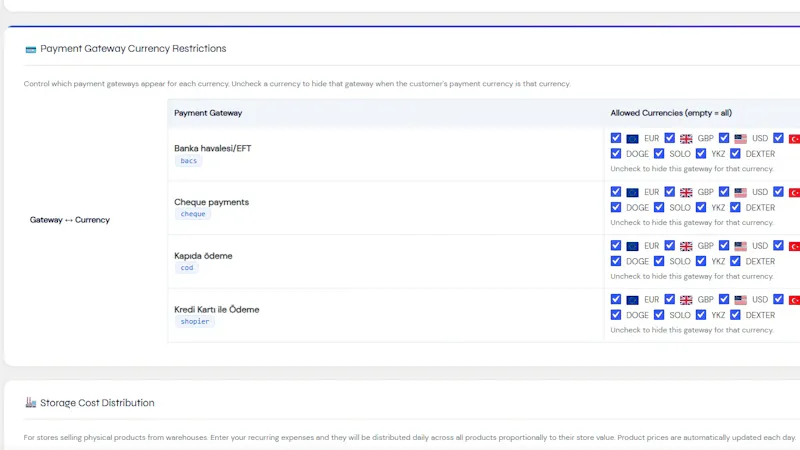Uncheck USD for Kredi Kartı ile Ödeme

724,299
